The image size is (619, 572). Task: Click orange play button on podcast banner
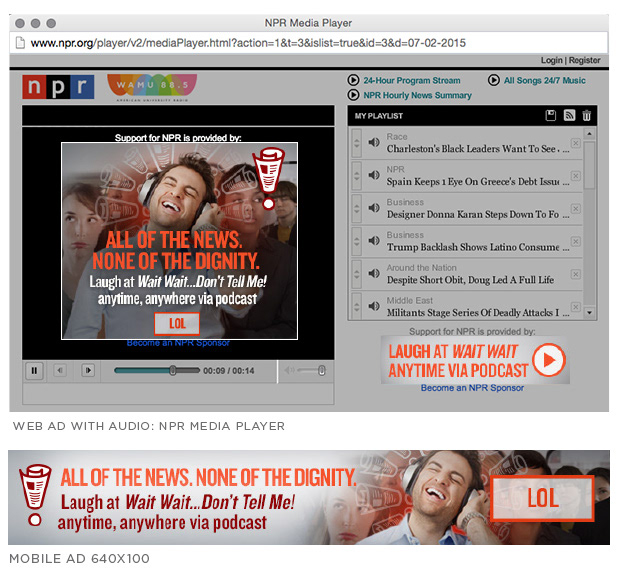tap(549, 360)
